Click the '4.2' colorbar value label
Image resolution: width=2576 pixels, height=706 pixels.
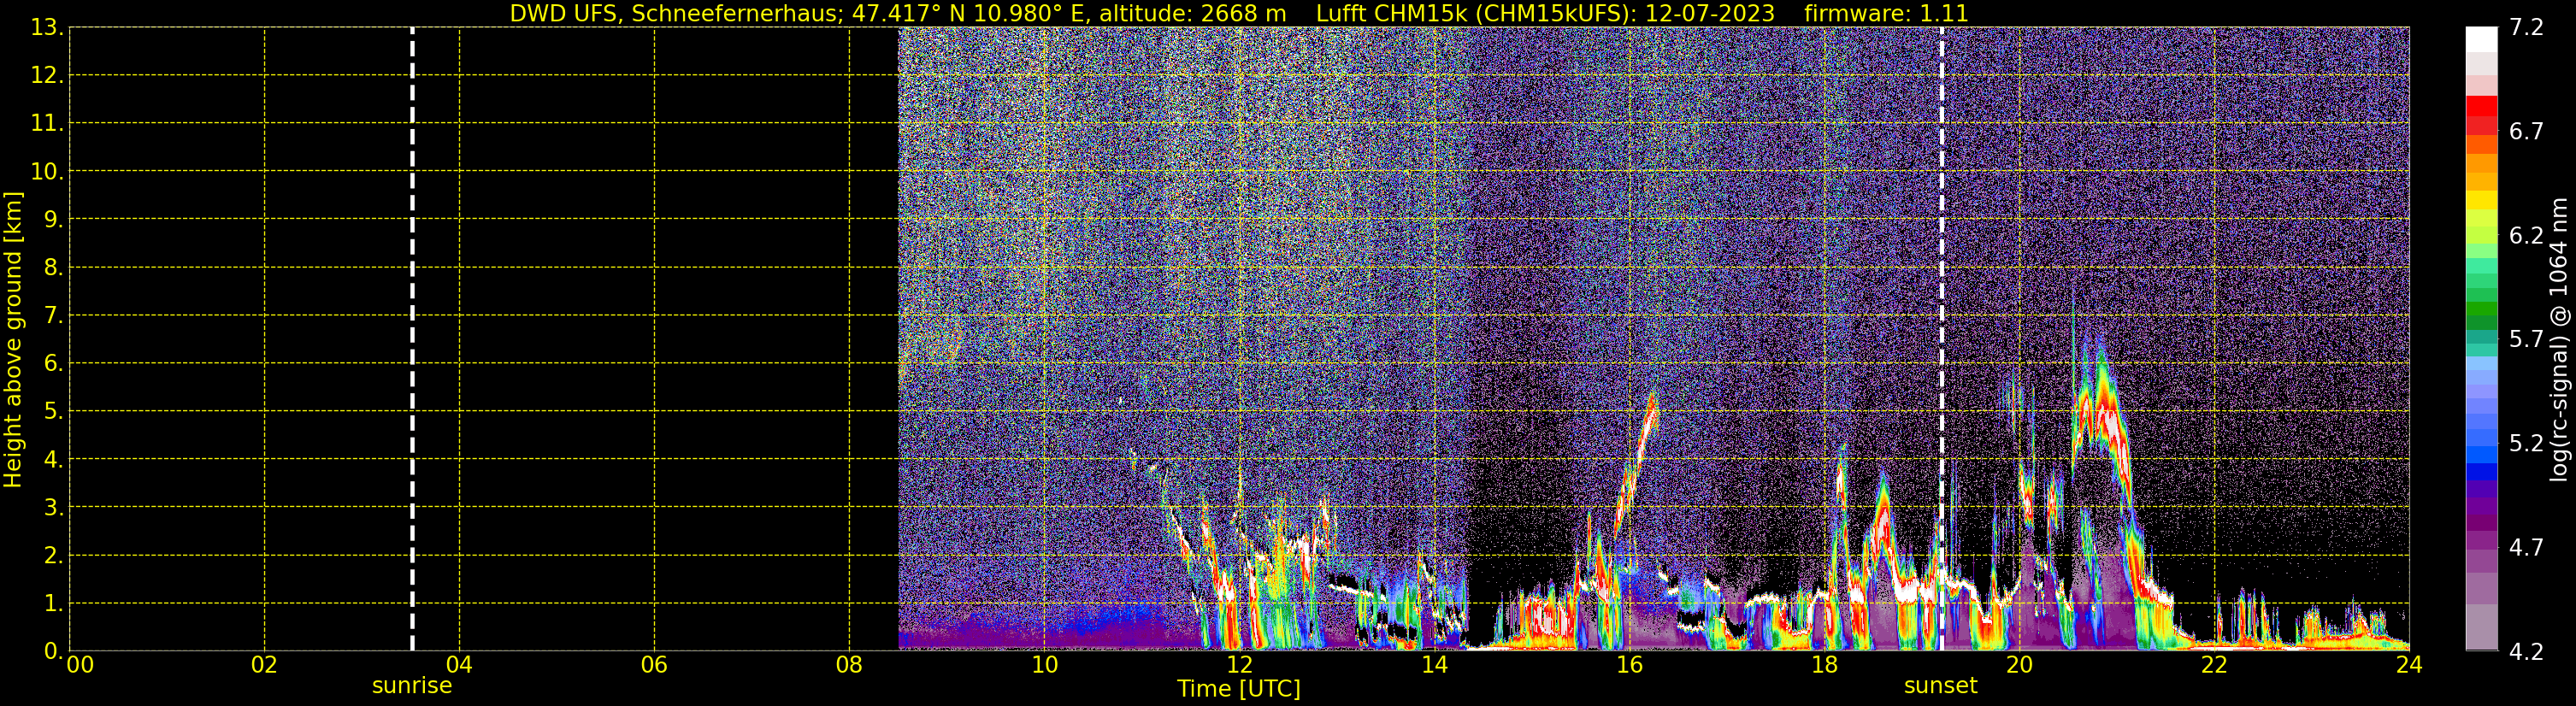click(2526, 652)
